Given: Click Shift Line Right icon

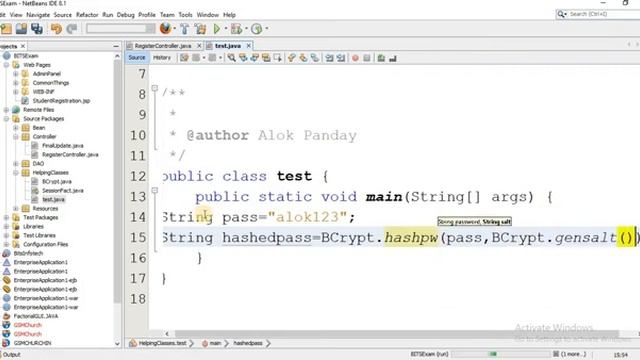Looking at the screenshot, I should tap(340, 58).
